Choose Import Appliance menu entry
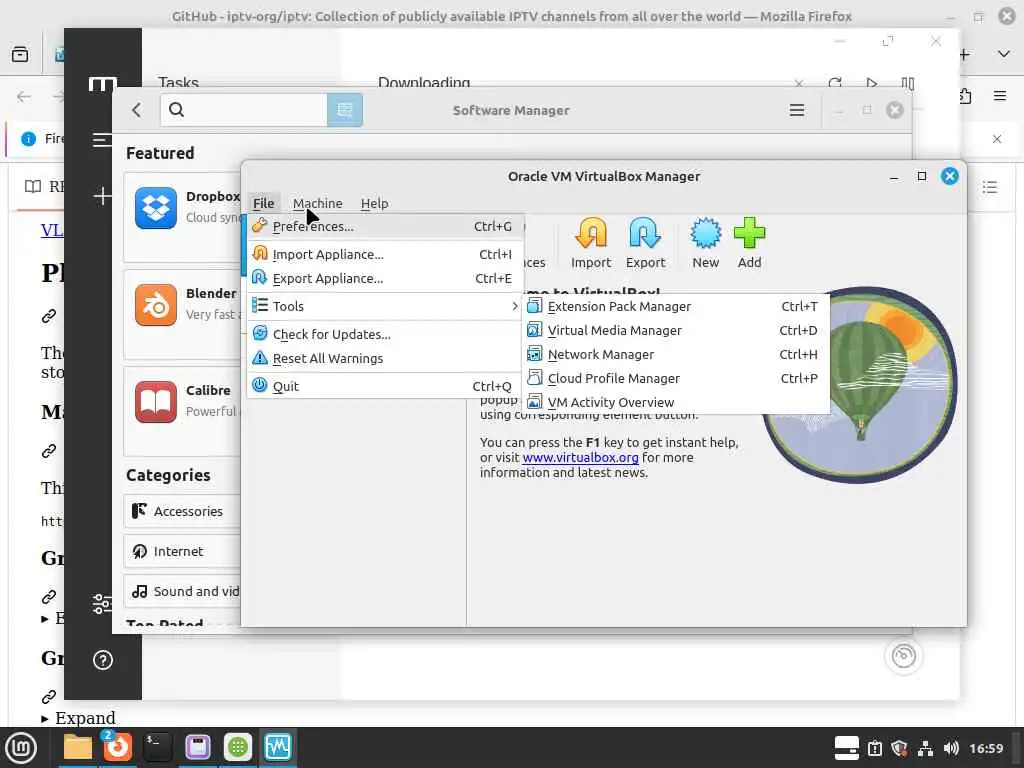 click(x=385, y=254)
